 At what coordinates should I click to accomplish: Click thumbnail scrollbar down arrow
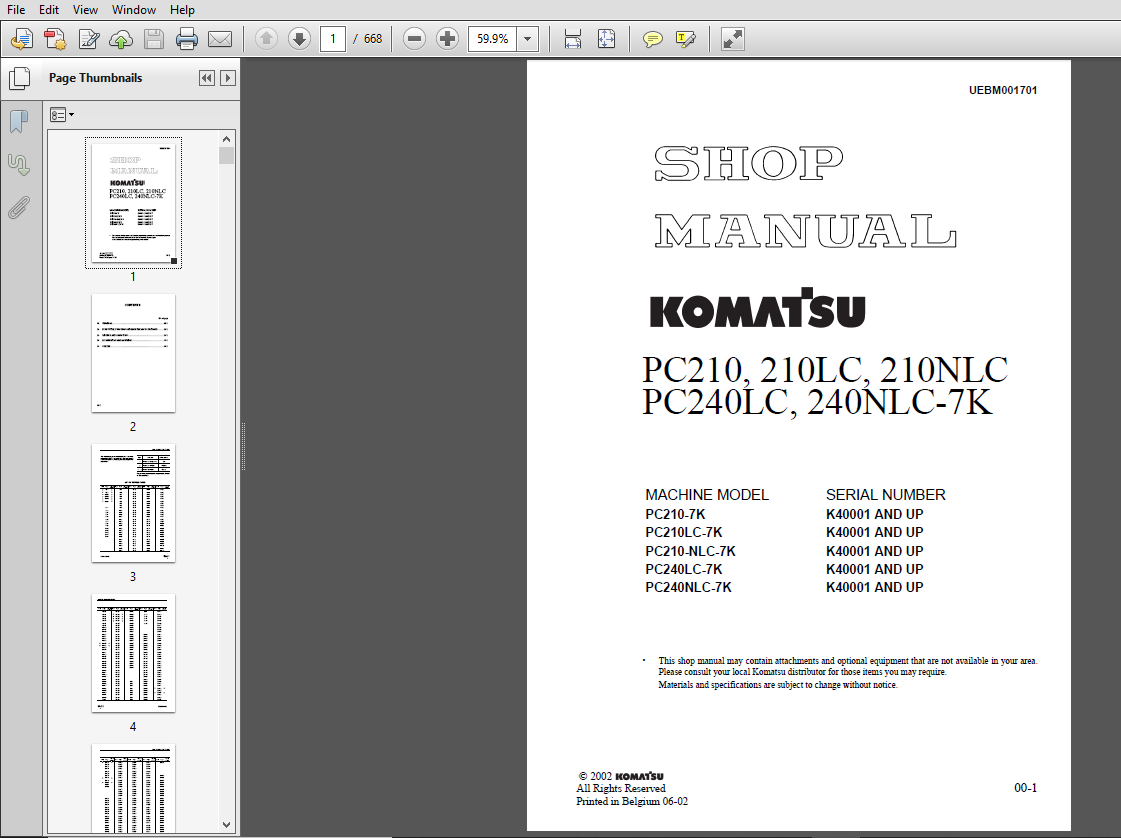click(x=227, y=825)
